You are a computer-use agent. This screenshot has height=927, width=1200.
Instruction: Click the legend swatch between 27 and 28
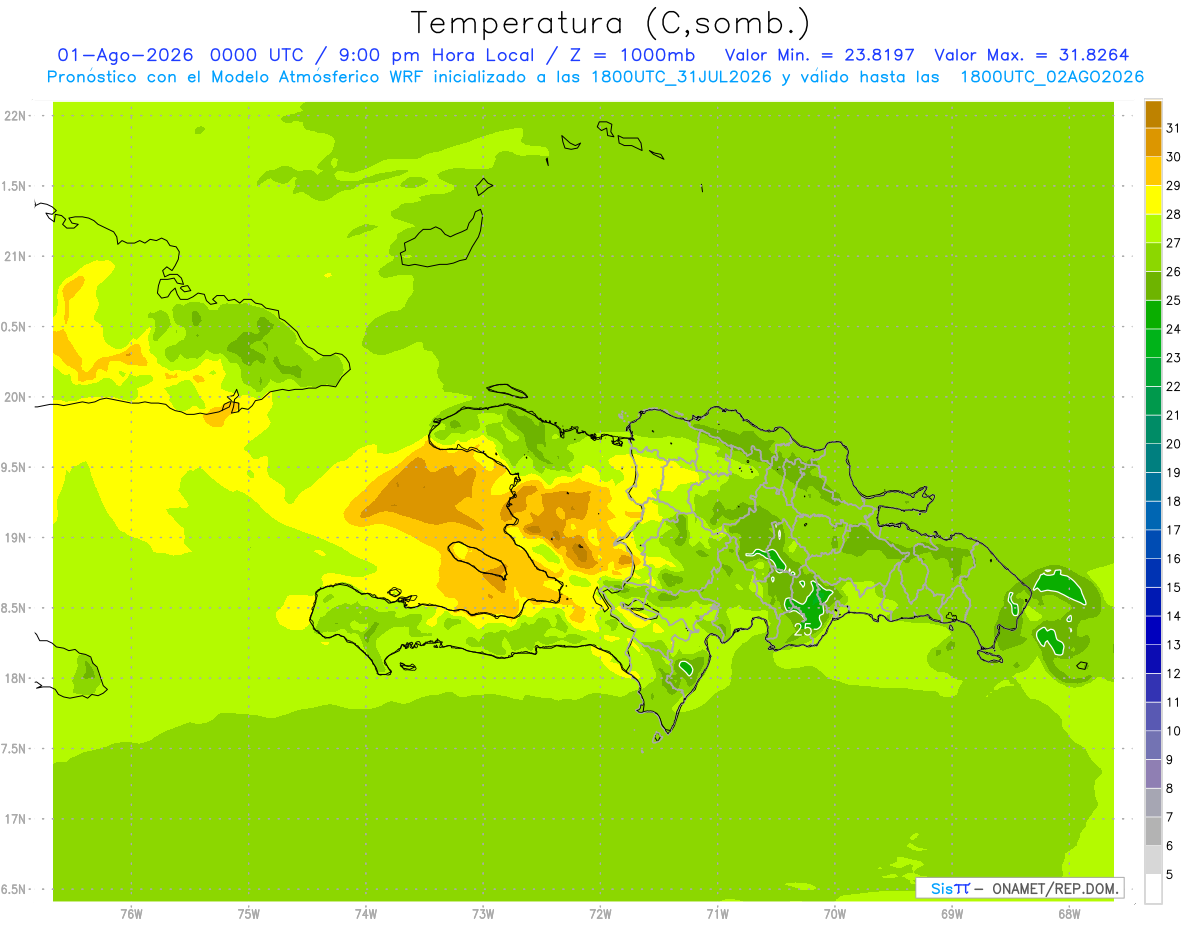coord(1153,229)
